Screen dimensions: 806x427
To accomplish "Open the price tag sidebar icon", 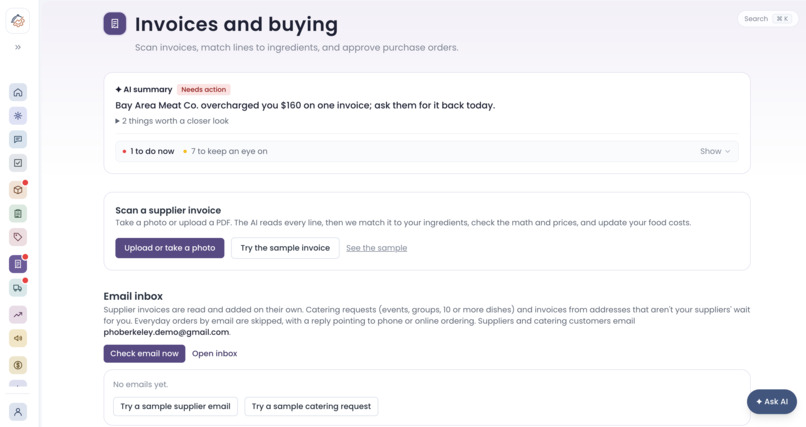I will 18,237.
